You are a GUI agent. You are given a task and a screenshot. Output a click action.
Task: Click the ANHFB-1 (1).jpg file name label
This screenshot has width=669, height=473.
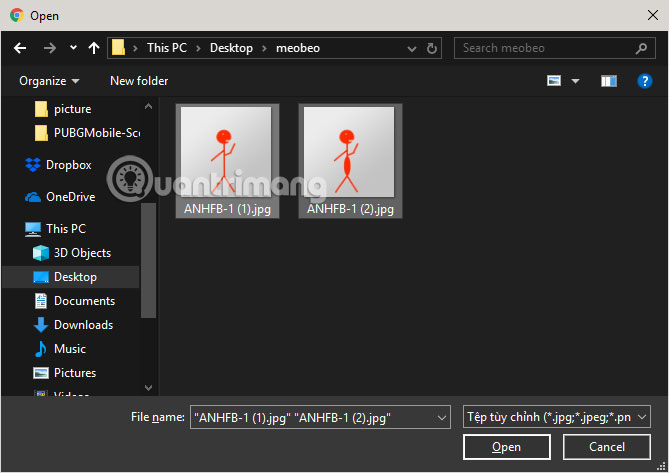[x=227, y=209]
